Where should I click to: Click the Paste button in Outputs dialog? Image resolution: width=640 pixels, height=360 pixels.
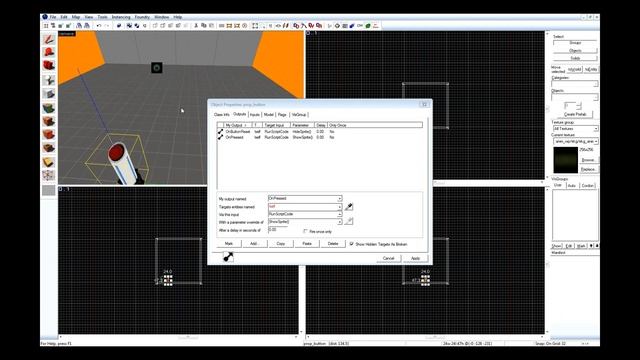click(x=307, y=244)
